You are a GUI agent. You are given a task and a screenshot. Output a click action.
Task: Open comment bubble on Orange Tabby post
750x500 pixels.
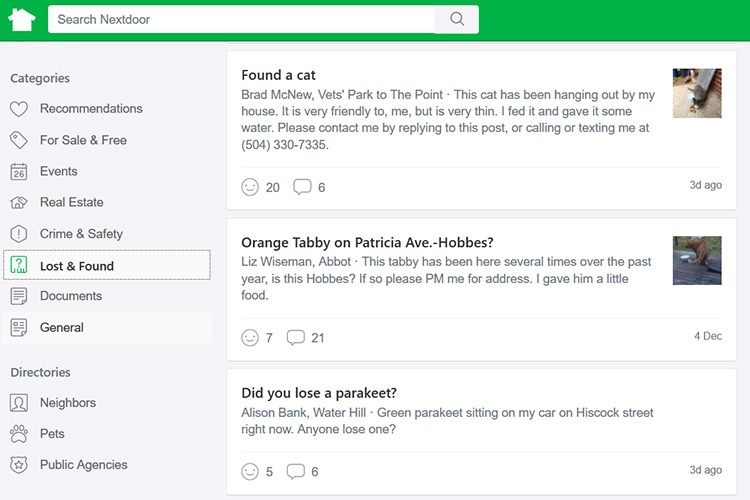(295, 338)
